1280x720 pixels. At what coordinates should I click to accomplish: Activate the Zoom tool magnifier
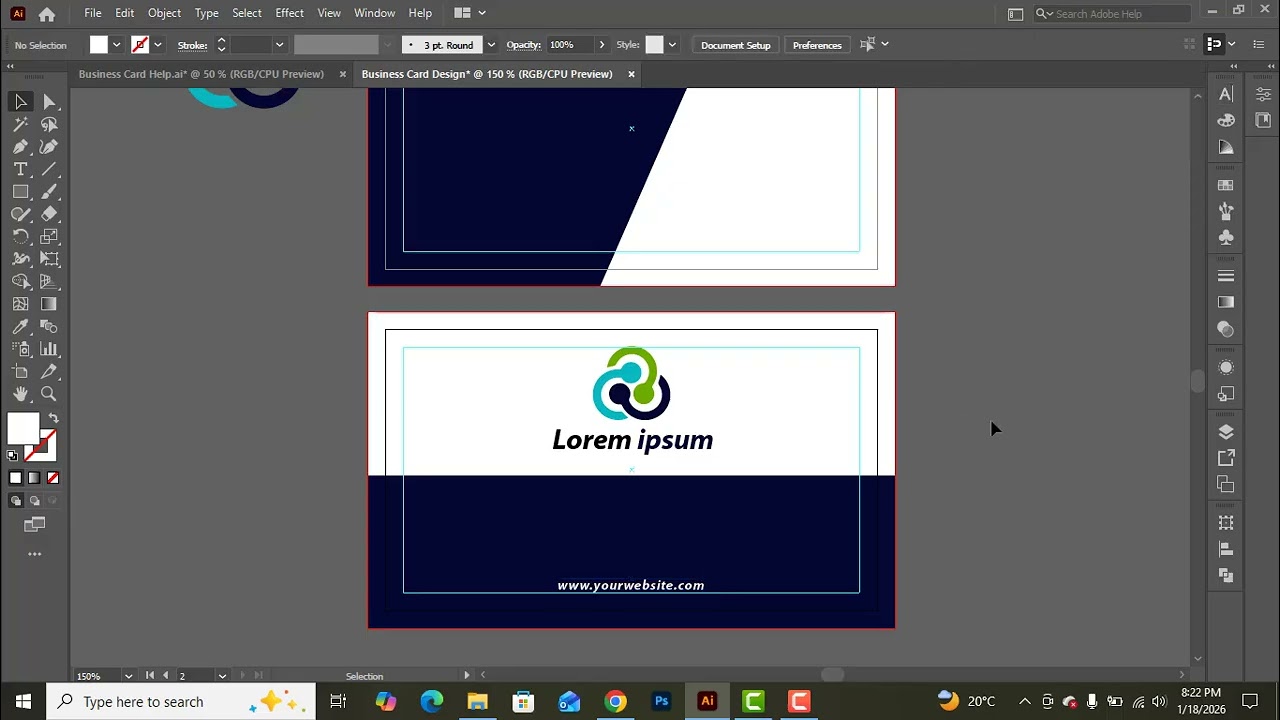point(49,394)
